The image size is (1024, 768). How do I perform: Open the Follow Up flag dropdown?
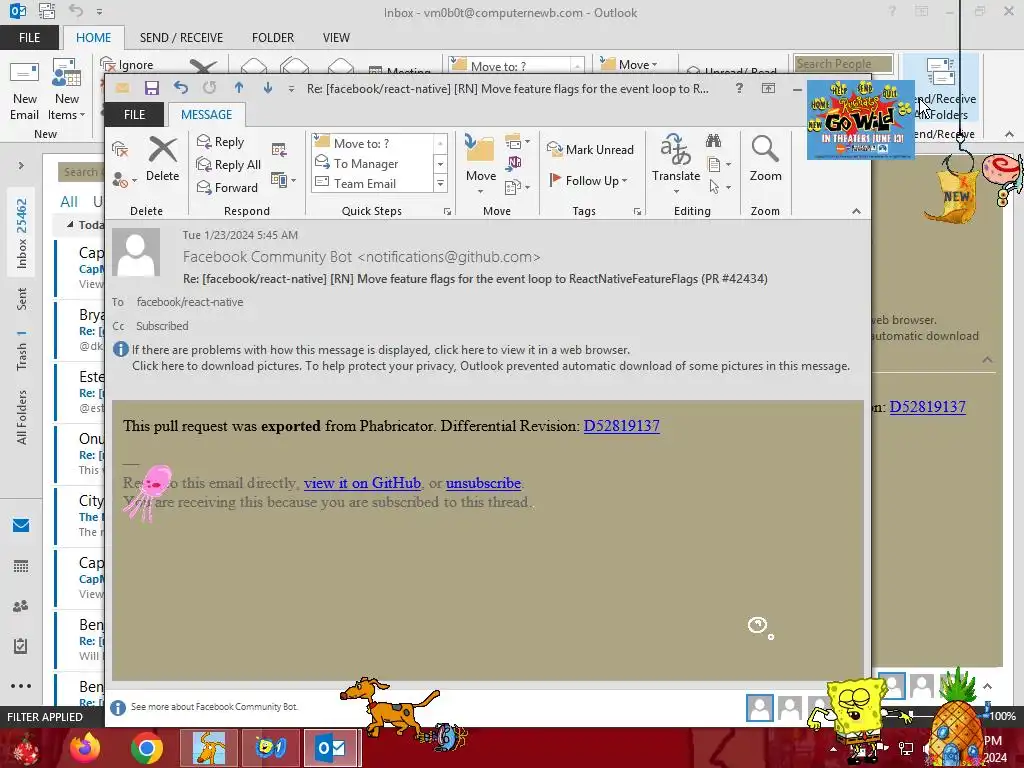[x=588, y=180]
